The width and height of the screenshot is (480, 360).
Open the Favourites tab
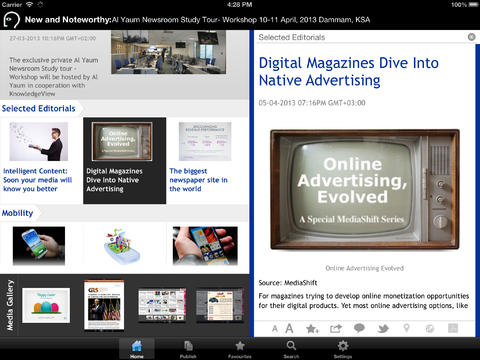pos(240,349)
